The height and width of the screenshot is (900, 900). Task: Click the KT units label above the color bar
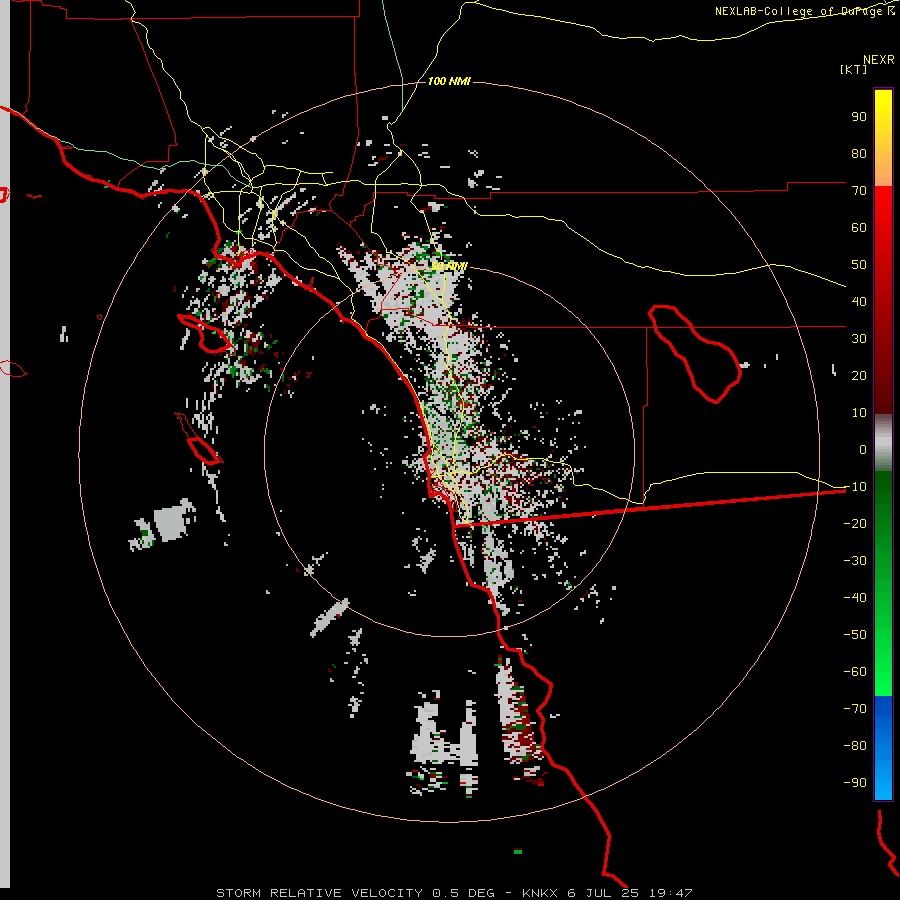pos(854,69)
